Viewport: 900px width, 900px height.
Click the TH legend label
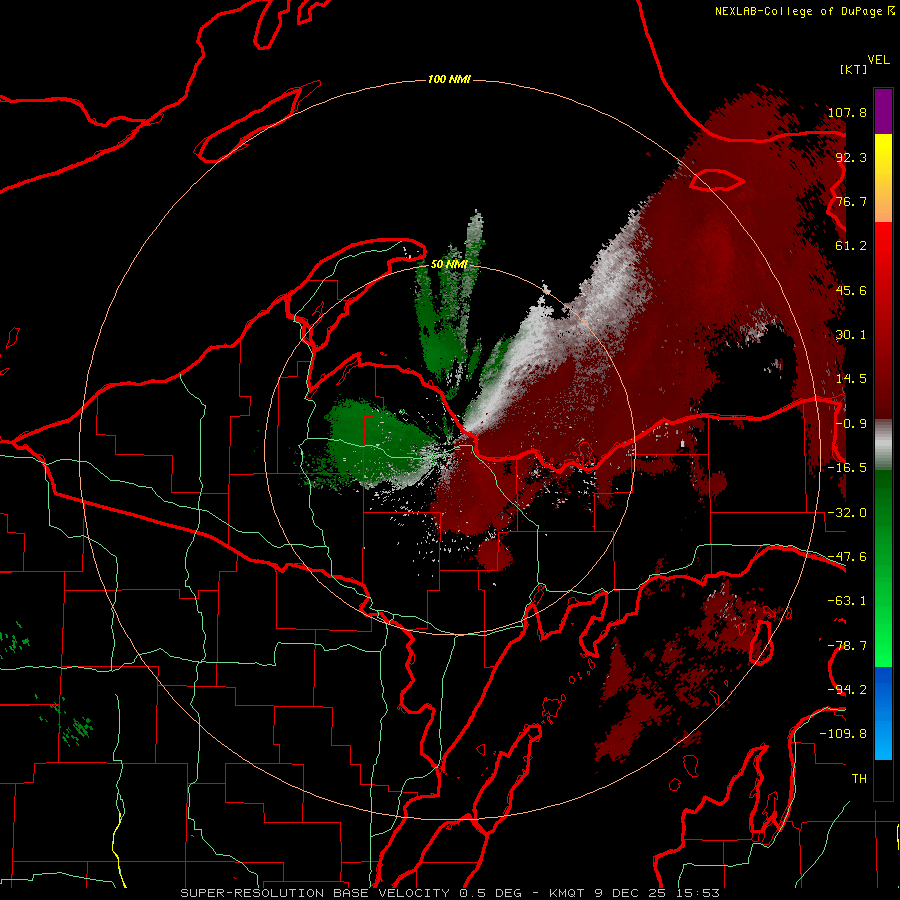(859, 779)
